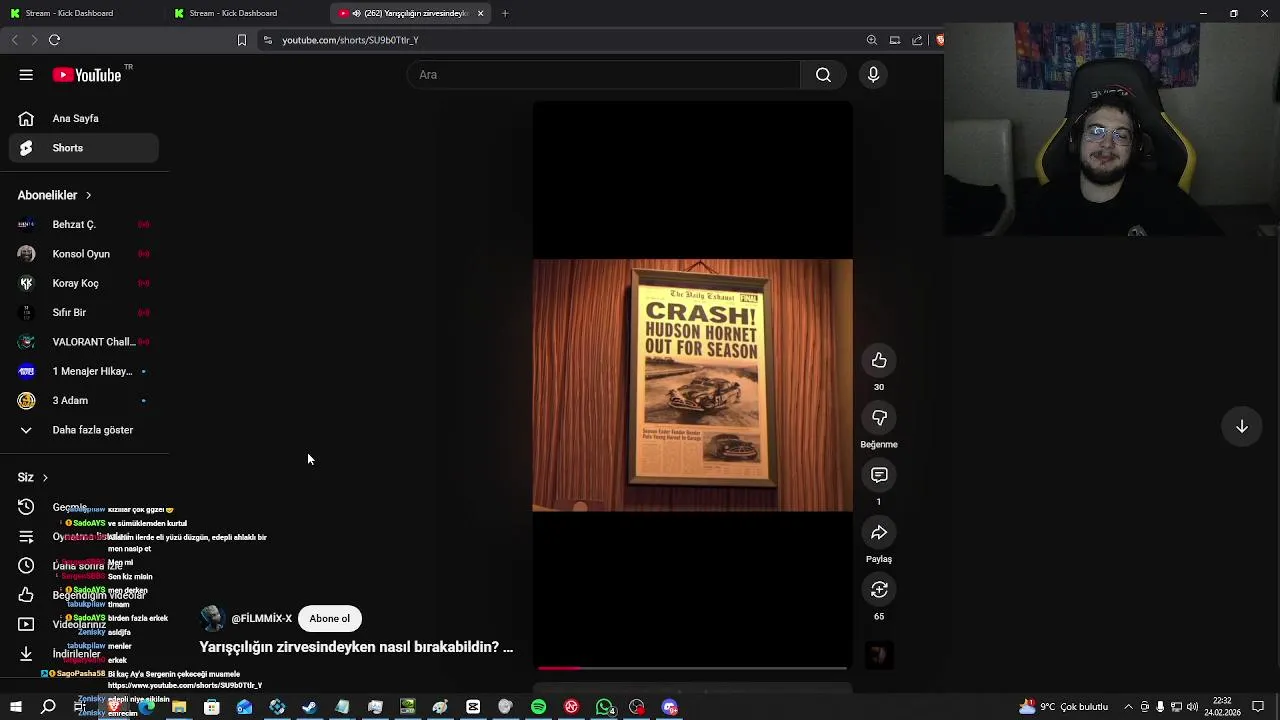Open the liked videos thumbs-up icon
The width and height of the screenshot is (1280, 720).
(x=26, y=595)
